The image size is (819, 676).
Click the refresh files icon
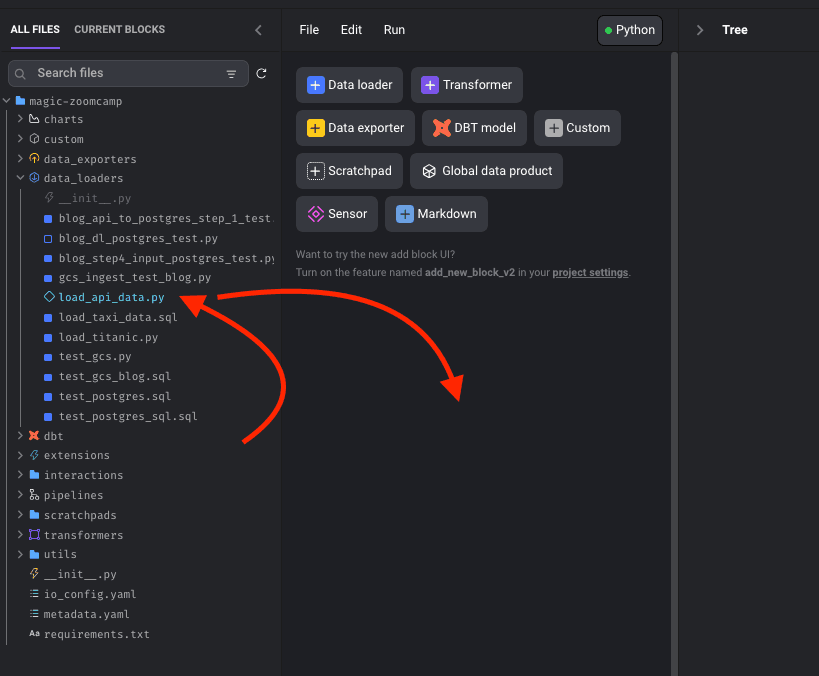pyautogui.click(x=261, y=73)
